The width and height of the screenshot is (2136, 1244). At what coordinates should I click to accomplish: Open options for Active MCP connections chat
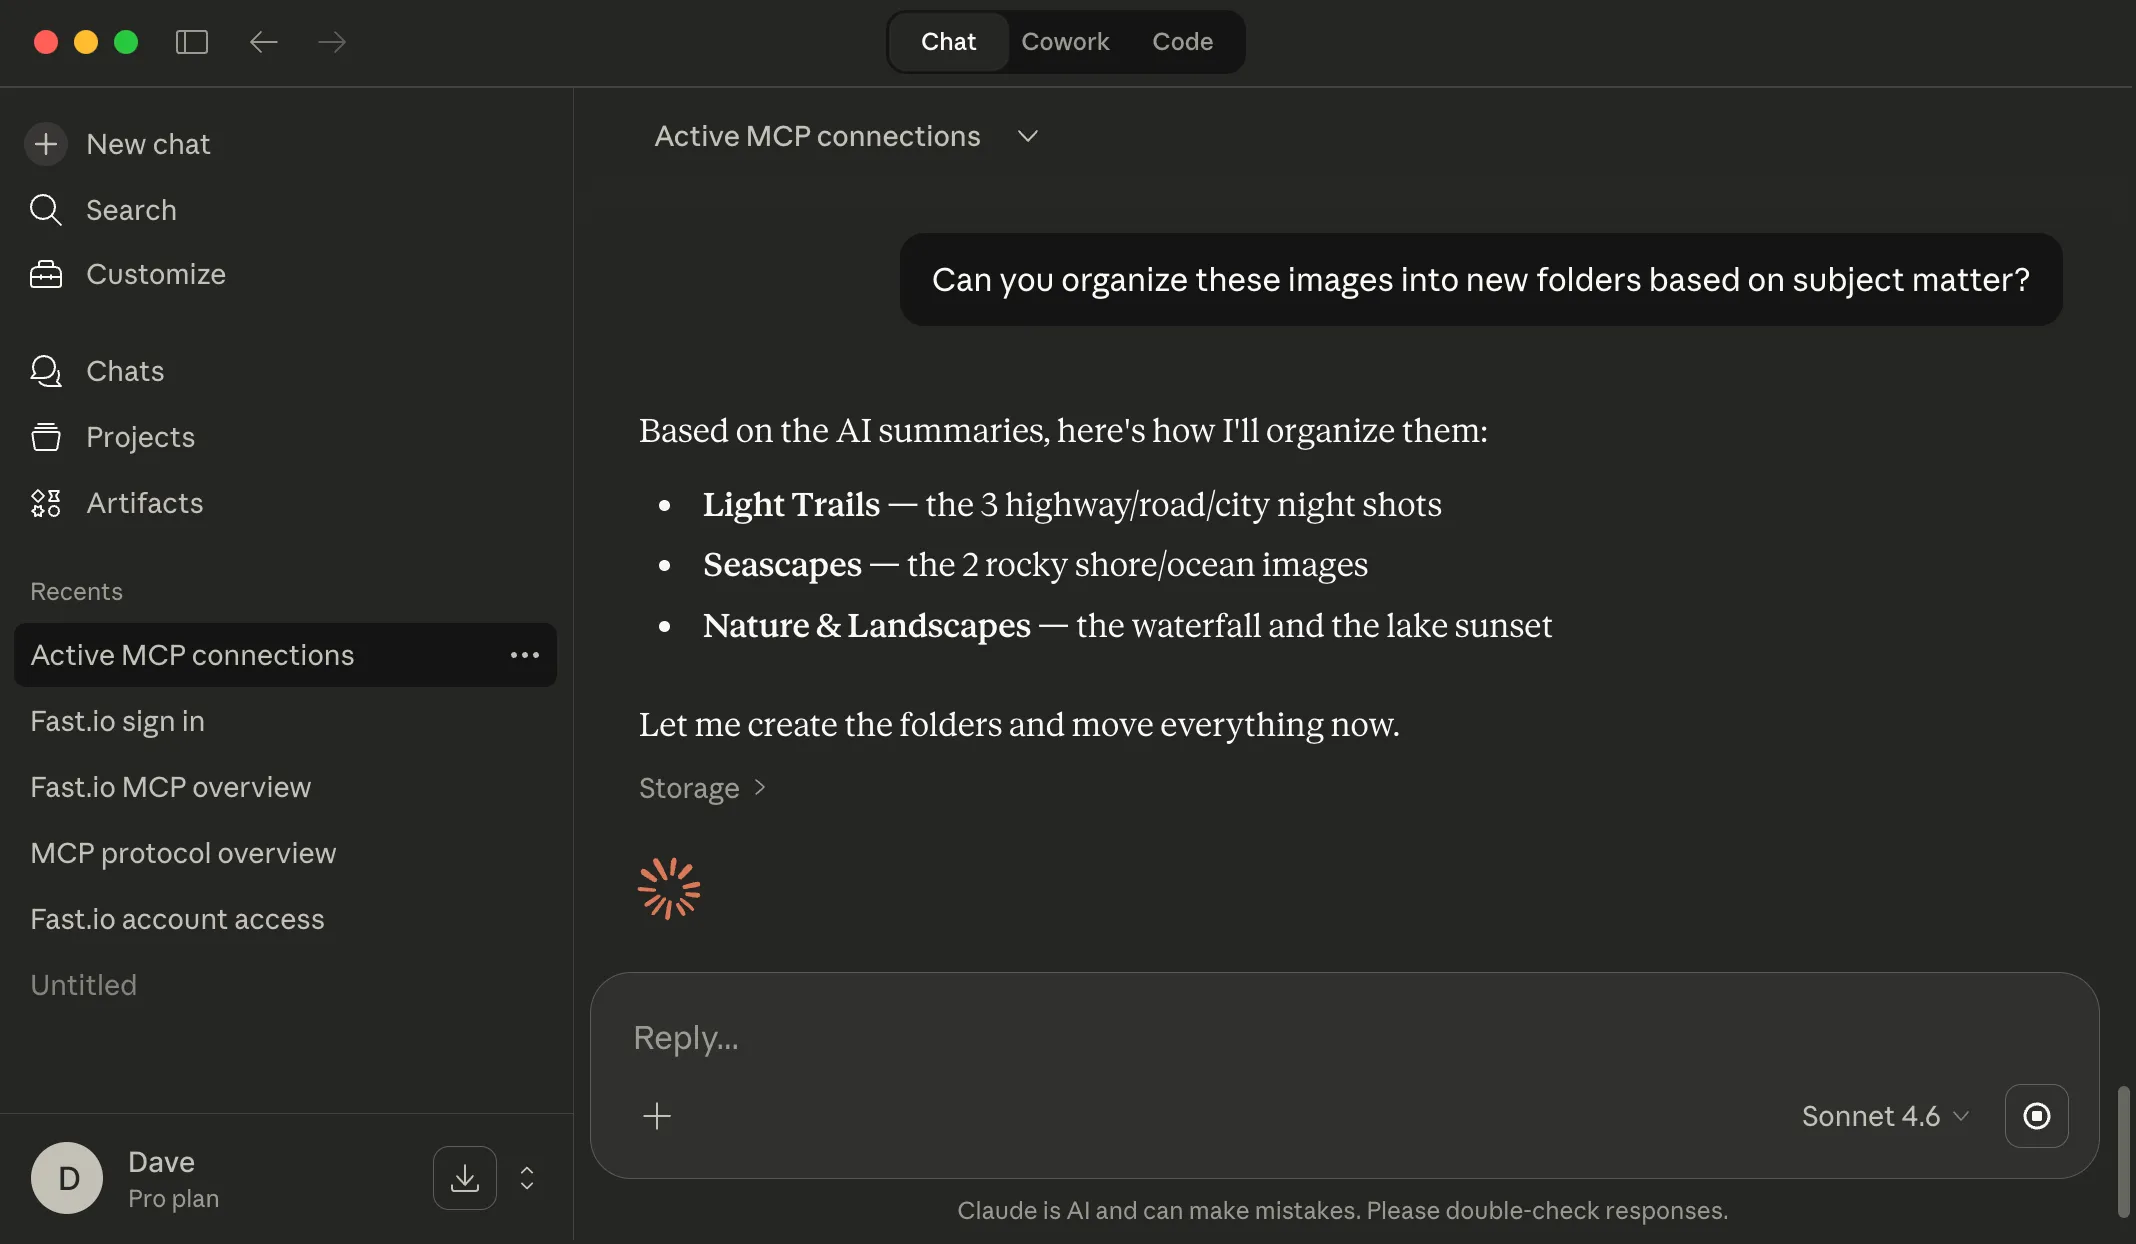pos(524,655)
